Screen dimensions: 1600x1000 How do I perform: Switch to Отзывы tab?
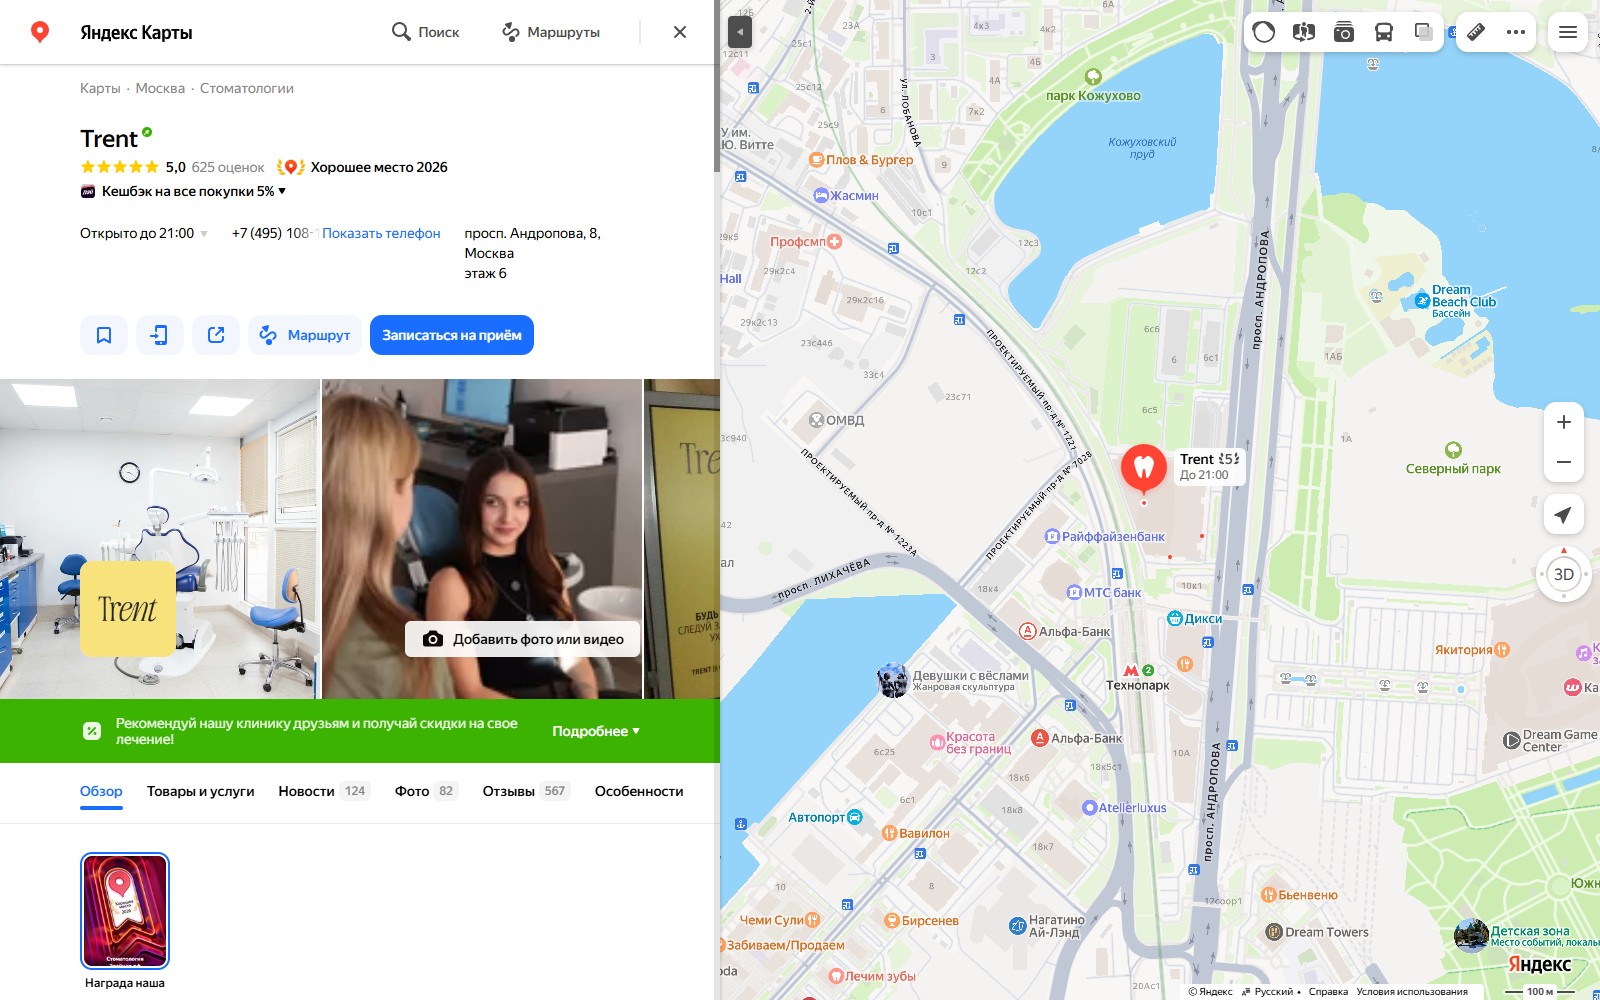pyautogui.click(x=526, y=791)
